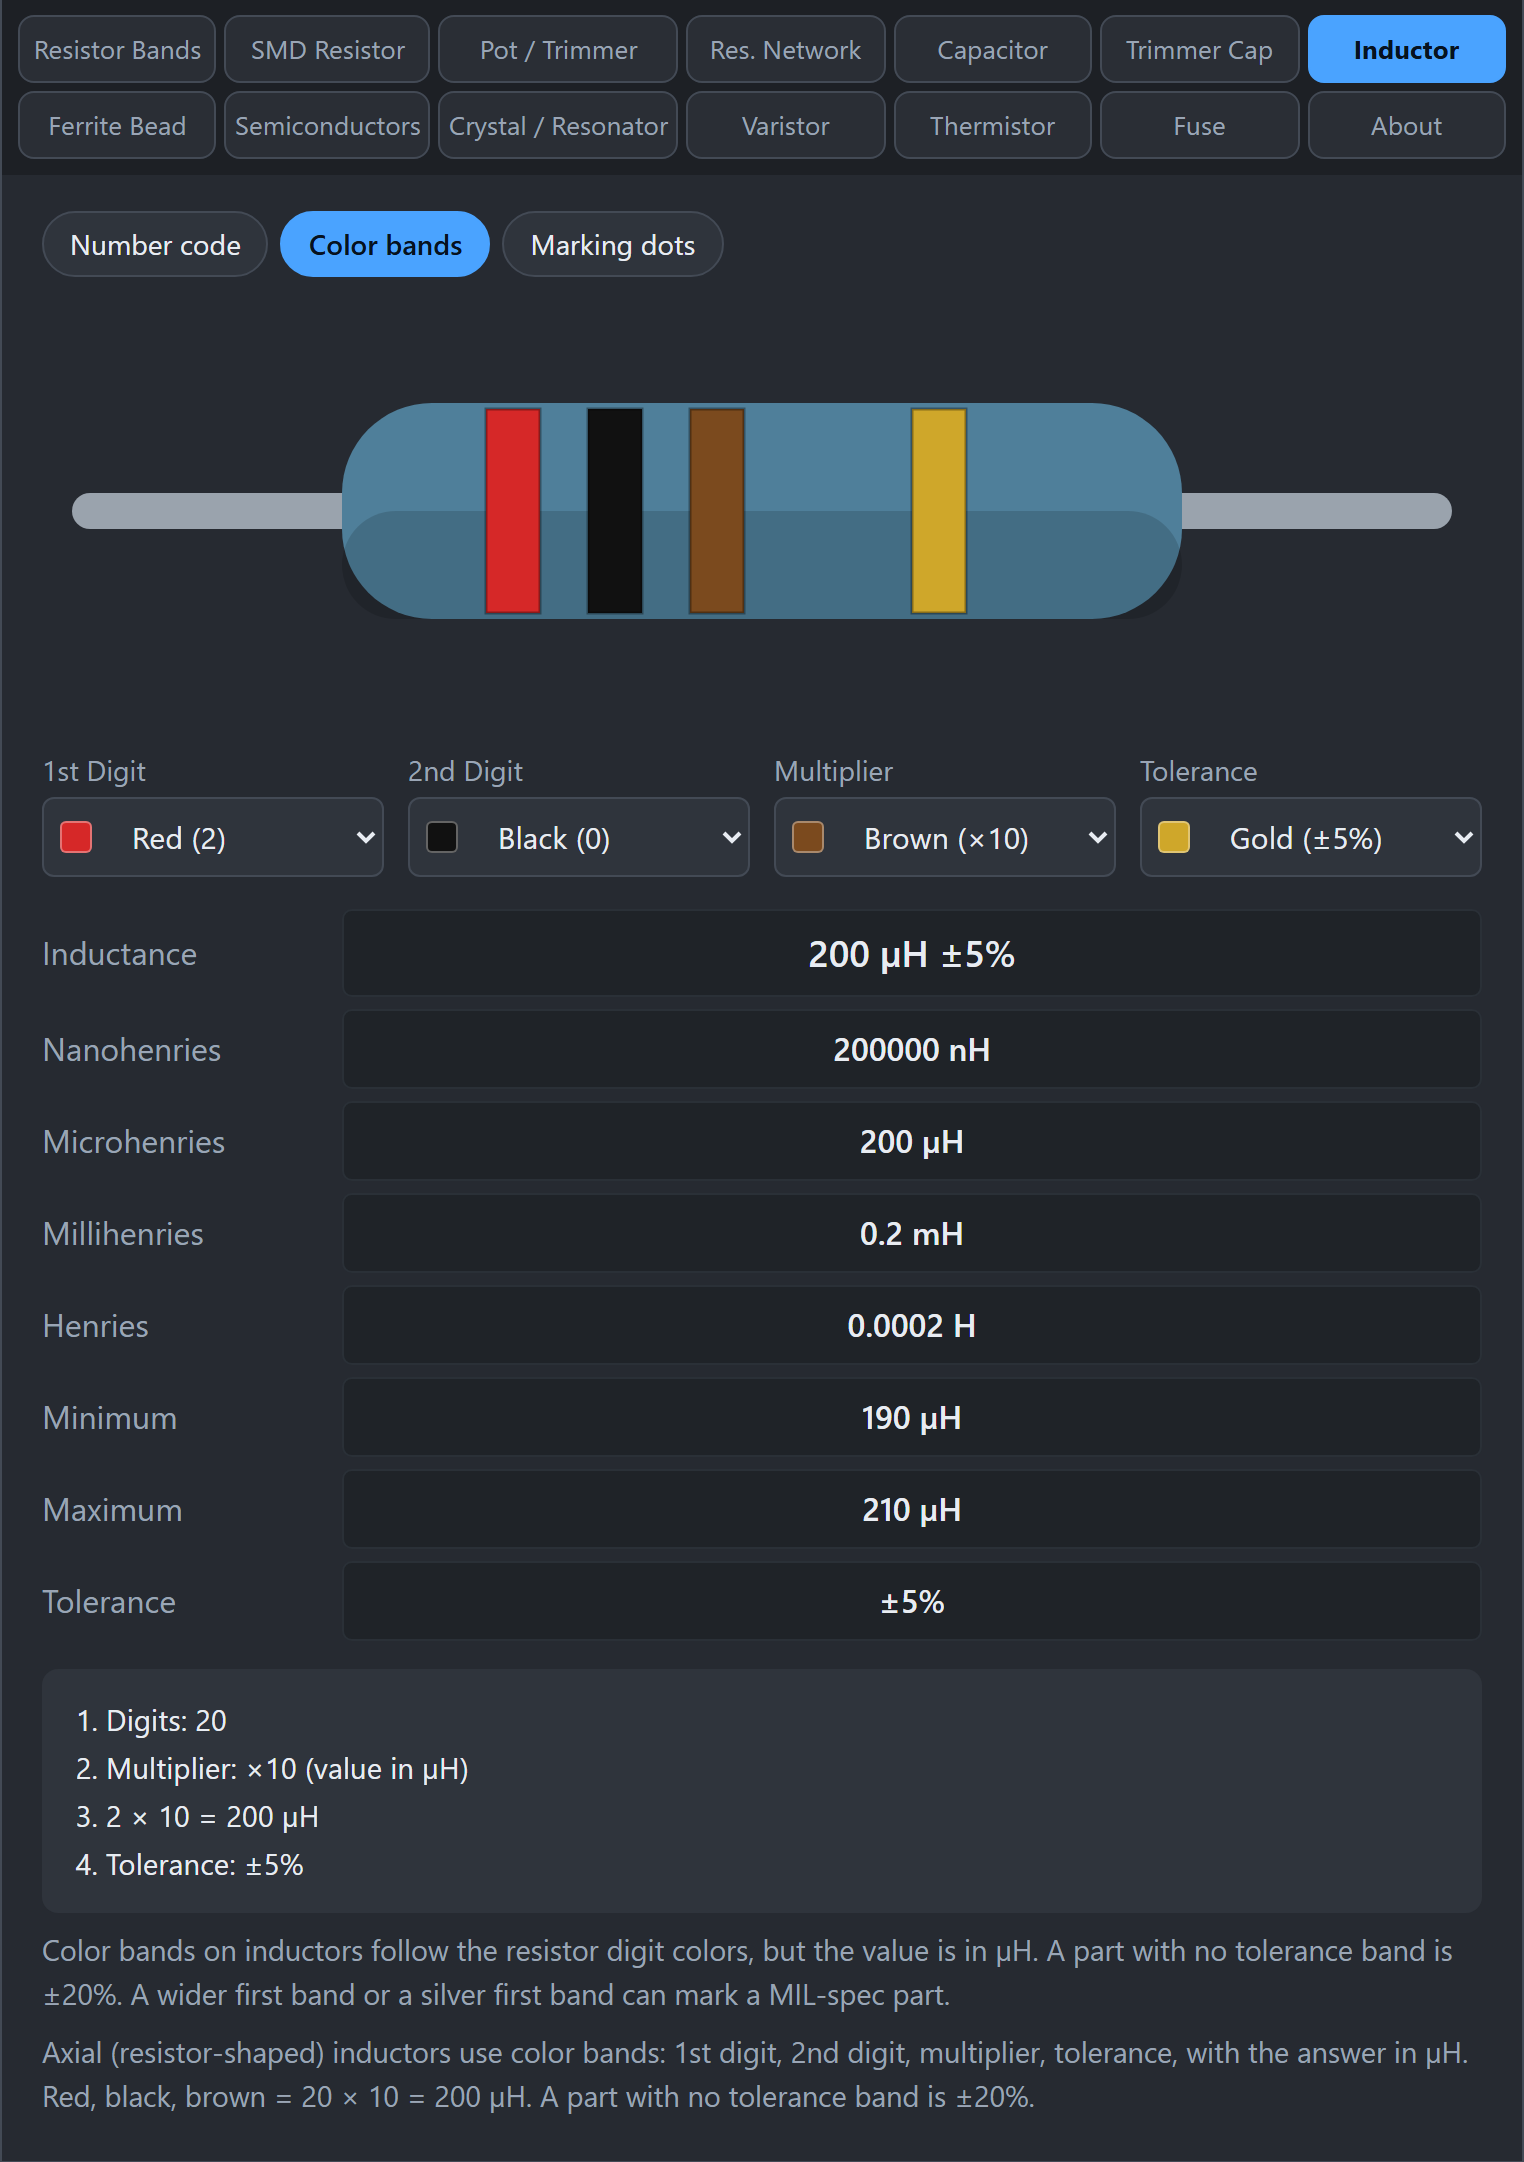Viewport: 1524px width, 2162px height.
Task: Open the Thermistor tab
Action: pos(992,125)
